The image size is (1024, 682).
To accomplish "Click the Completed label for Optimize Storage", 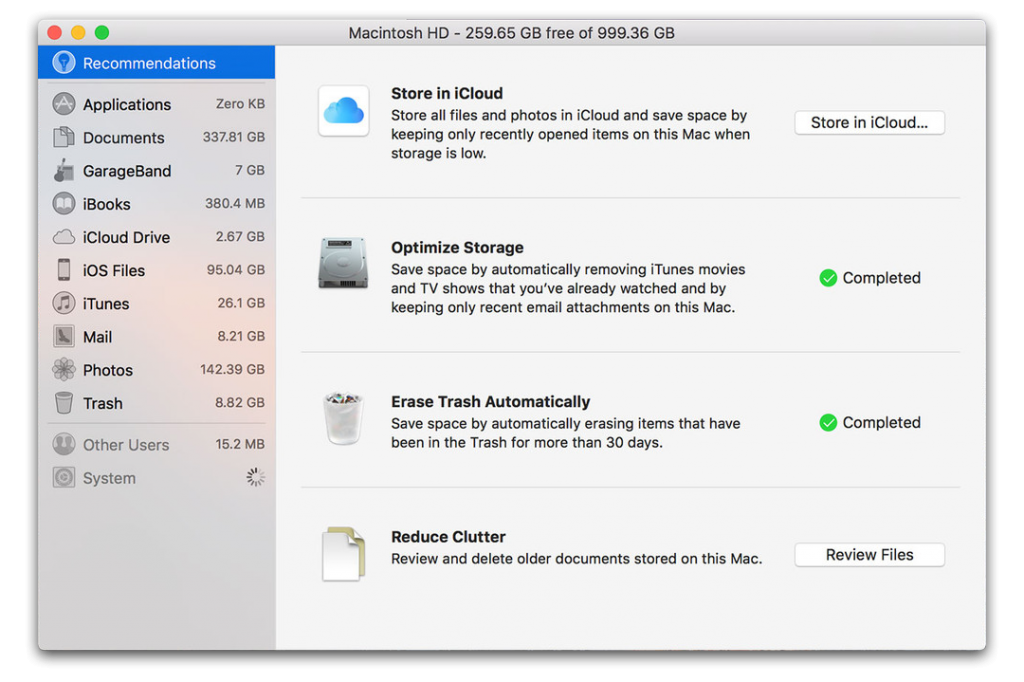I will click(882, 278).
